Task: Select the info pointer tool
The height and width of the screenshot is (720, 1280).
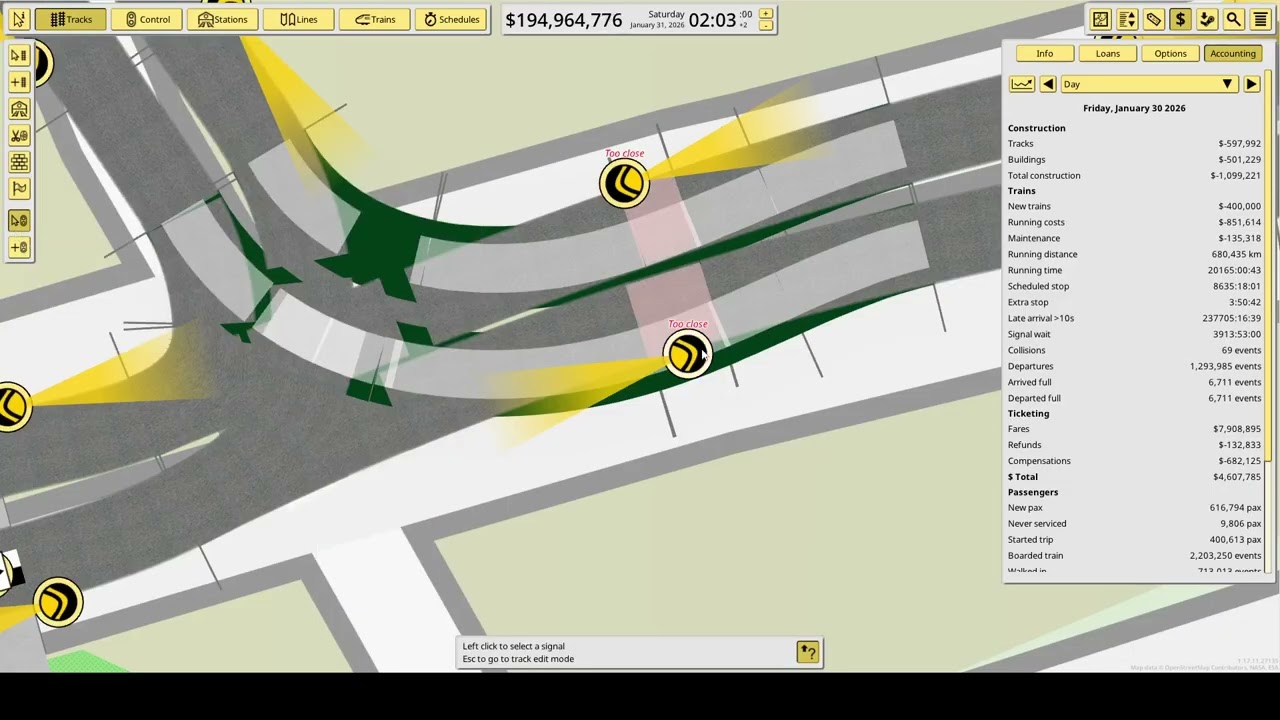Action: [19, 19]
